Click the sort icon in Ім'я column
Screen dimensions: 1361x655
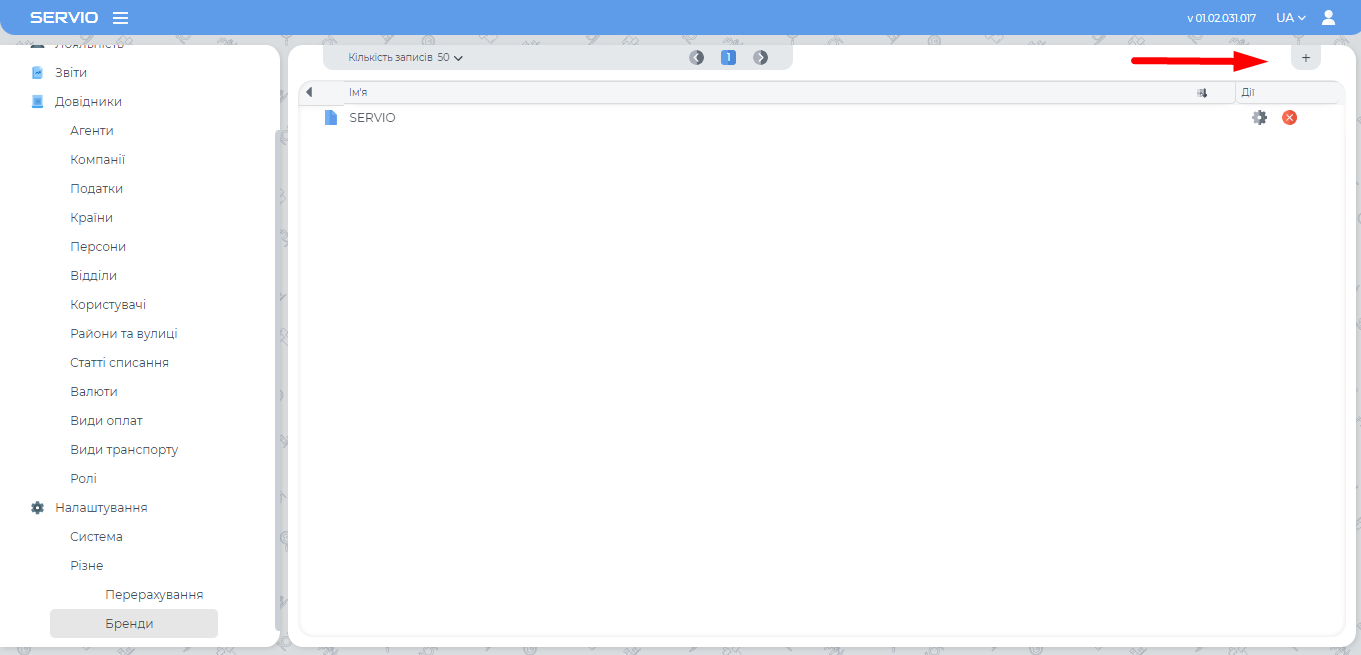click(1202, 93)
